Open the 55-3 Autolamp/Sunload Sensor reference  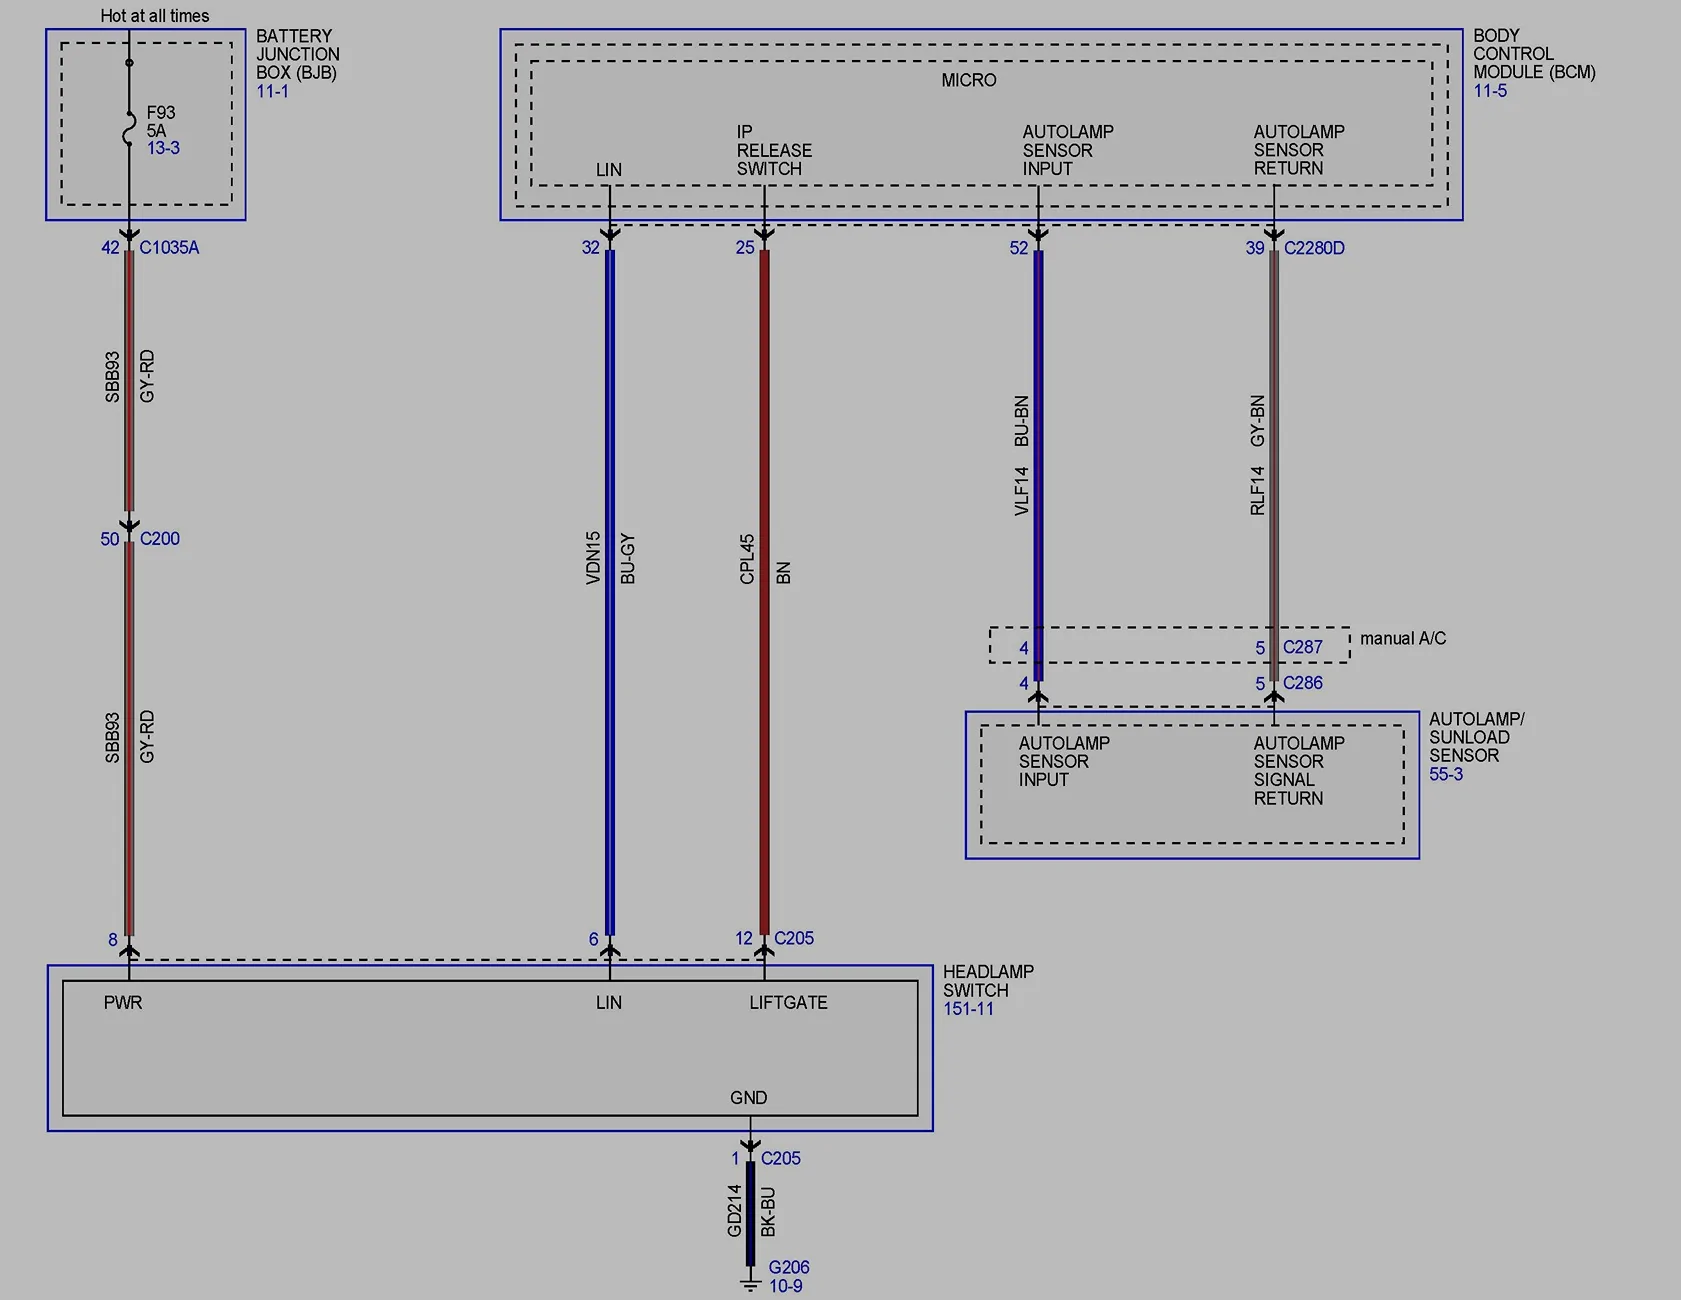pyautogui.click(x=1445, y=774)
